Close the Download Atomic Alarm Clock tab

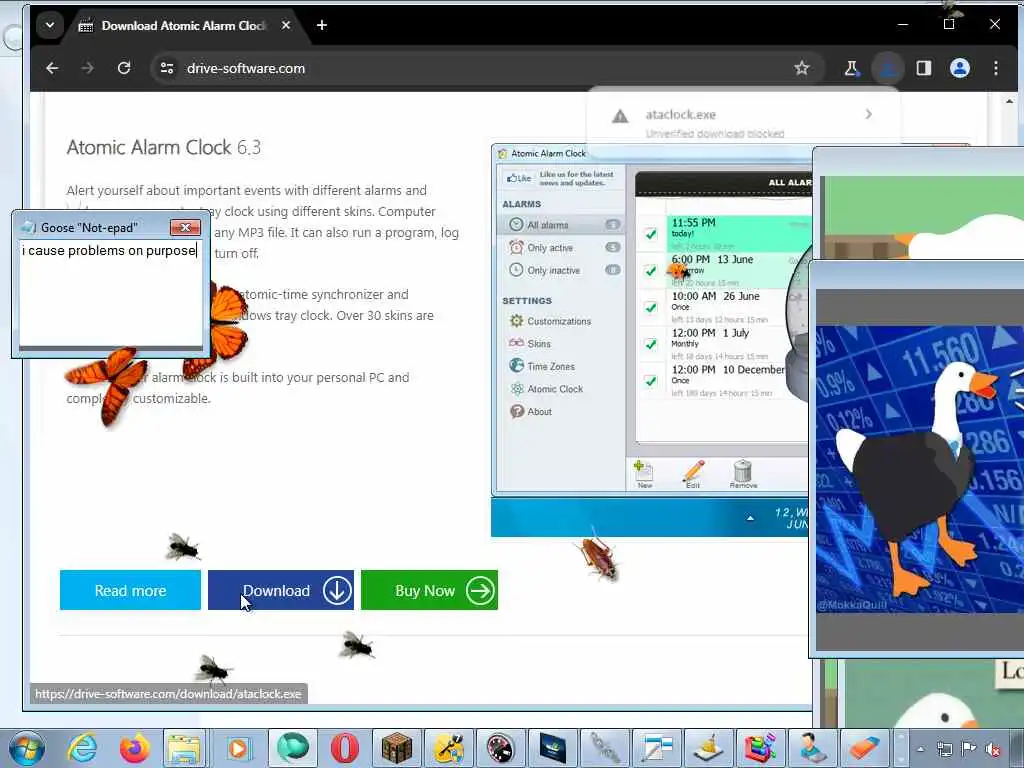click(x=286, y=25)
